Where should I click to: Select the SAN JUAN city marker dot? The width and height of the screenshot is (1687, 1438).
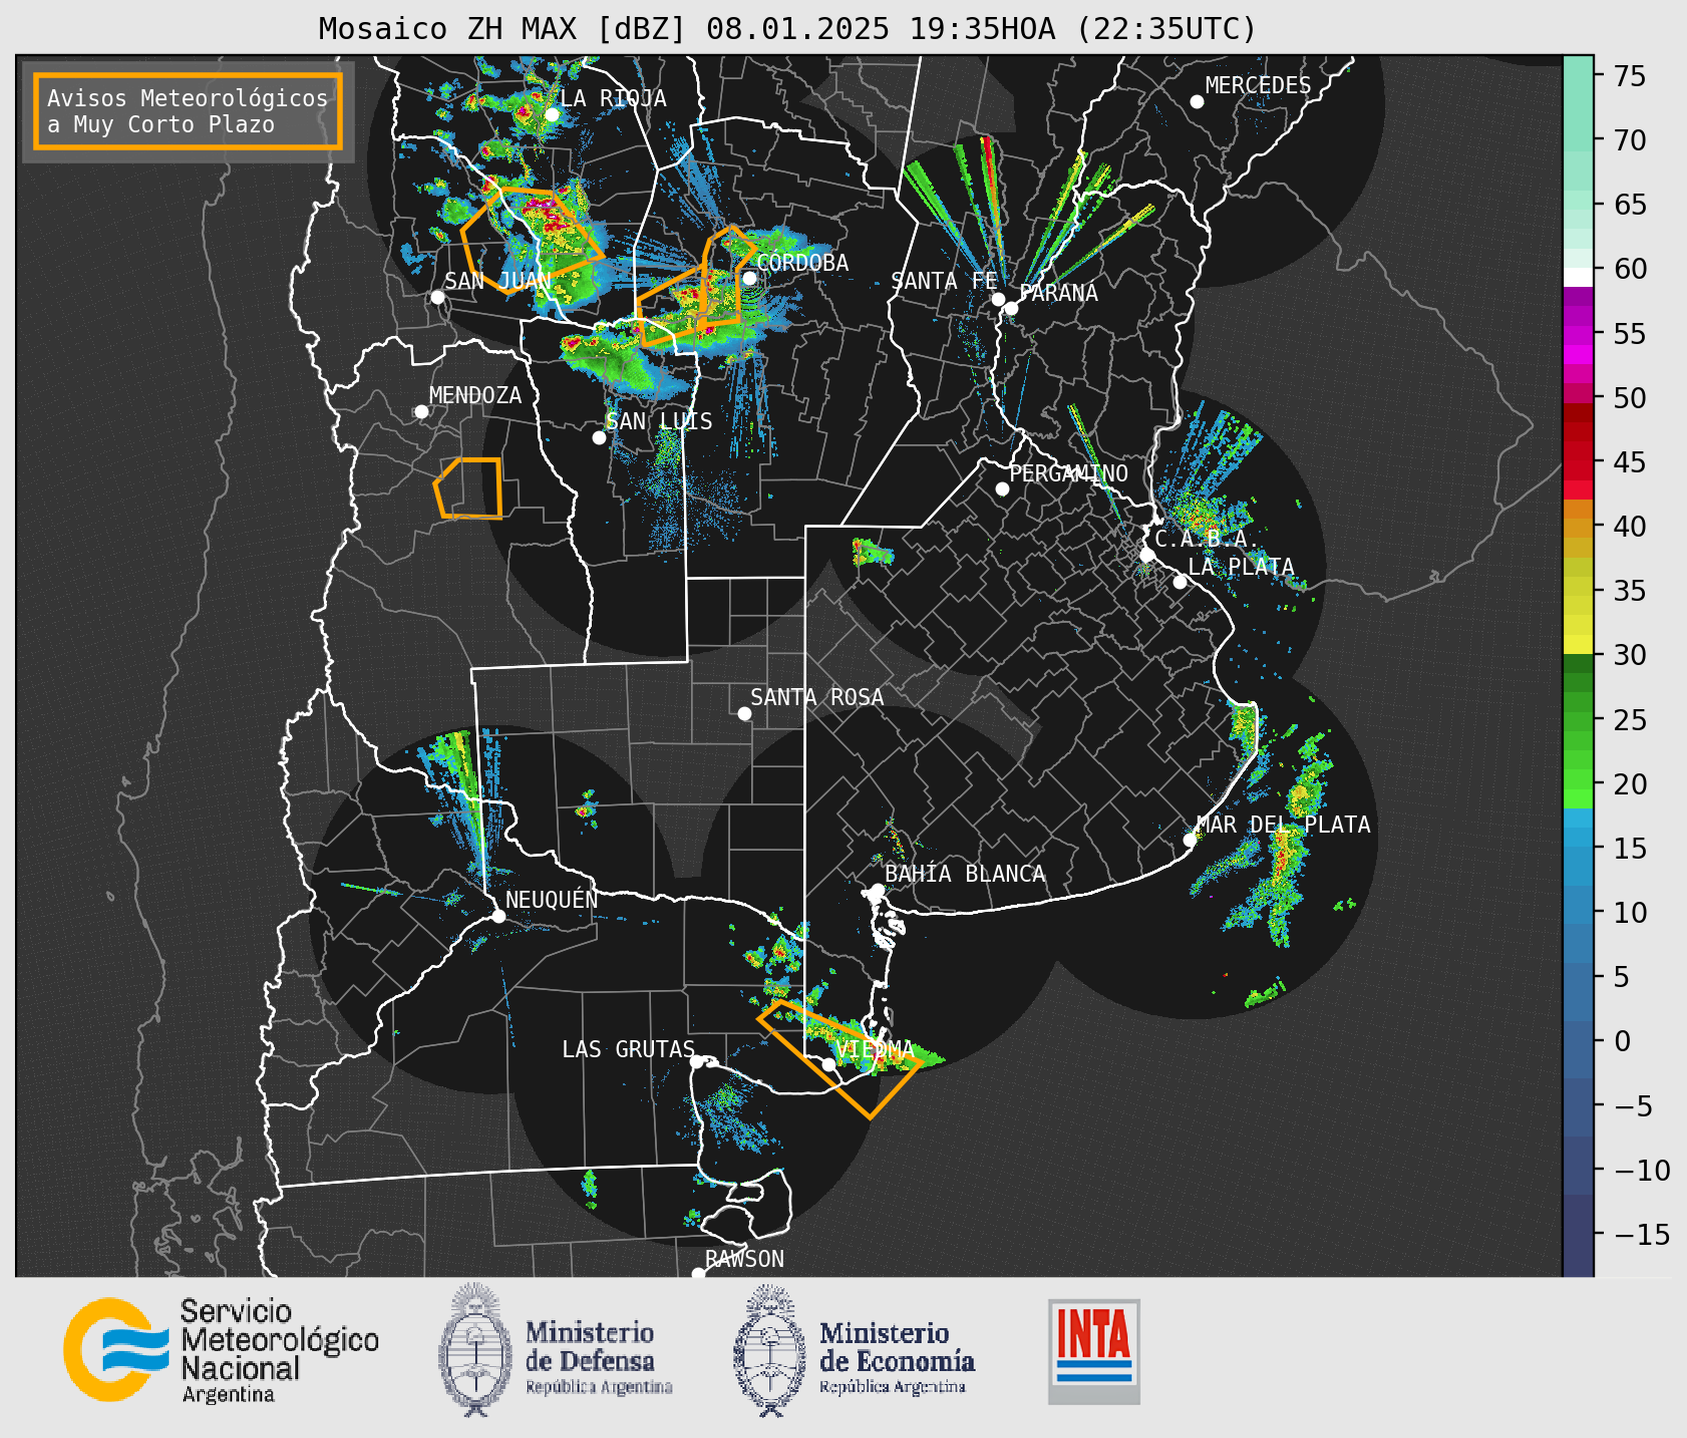[x=437, y=297]
